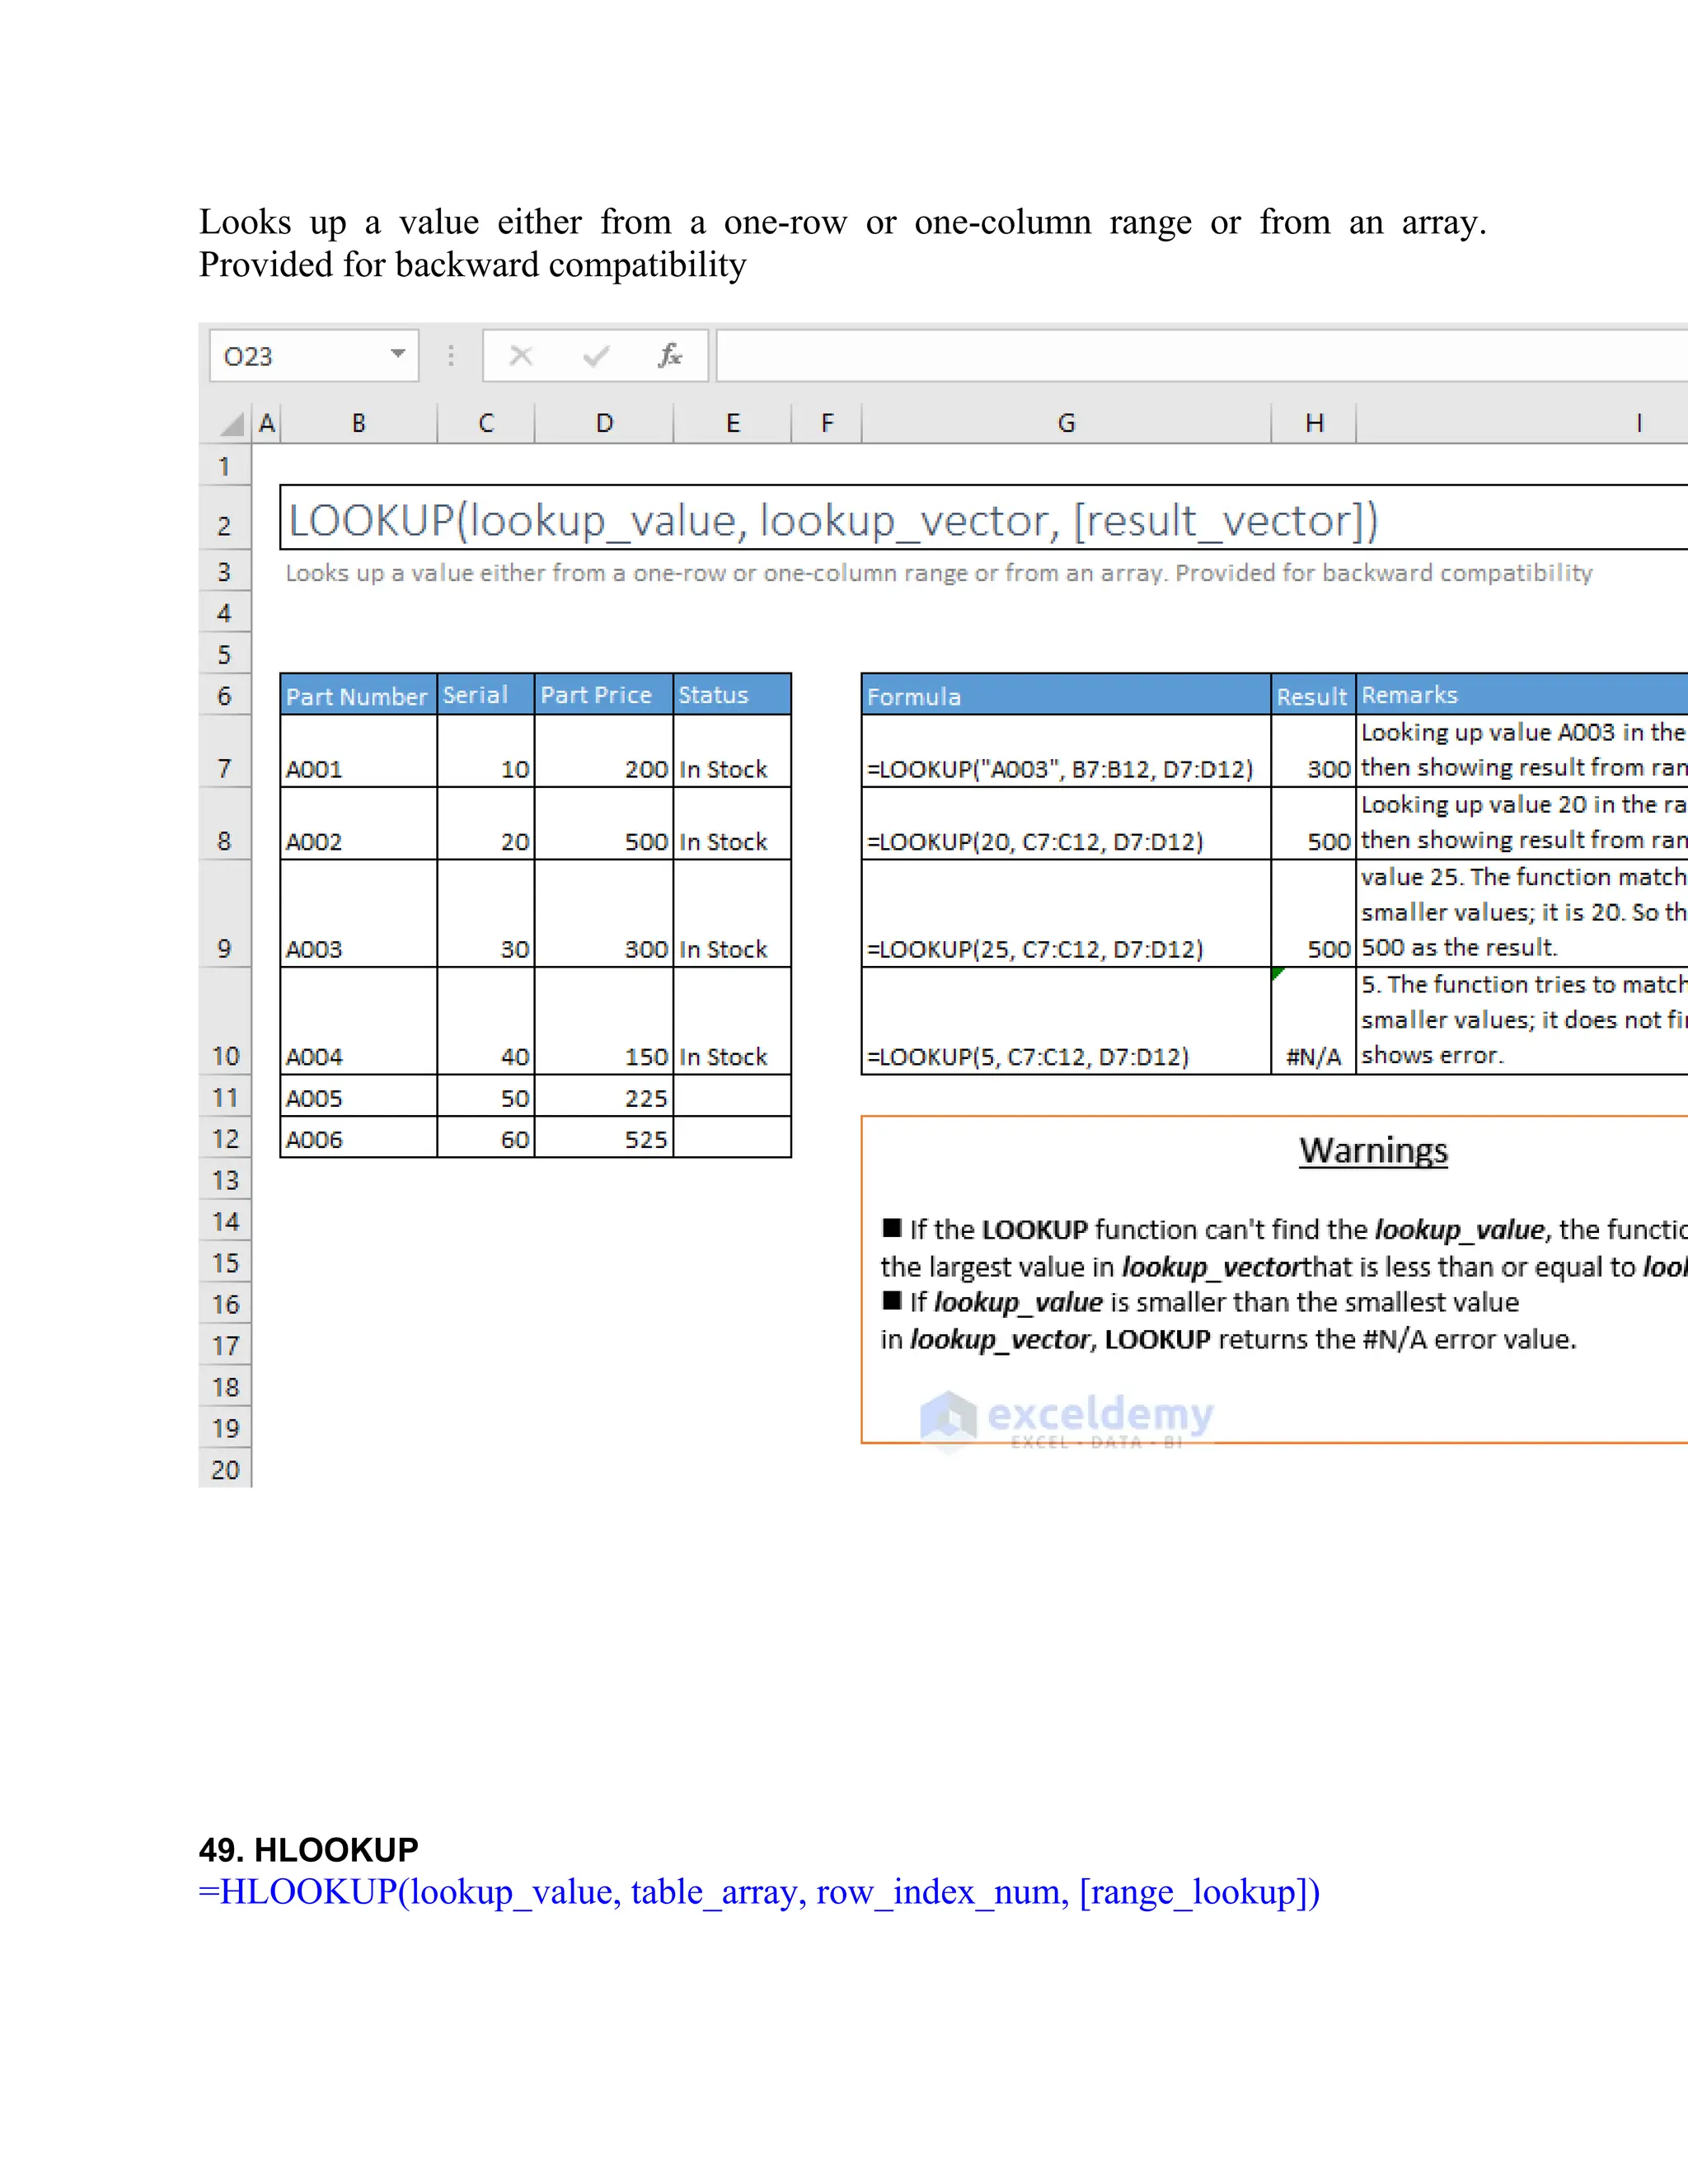
Task: Click the =LOOKUP(25, C7:C12, D7:D12) cell
Action: (x=1066, y=913)
